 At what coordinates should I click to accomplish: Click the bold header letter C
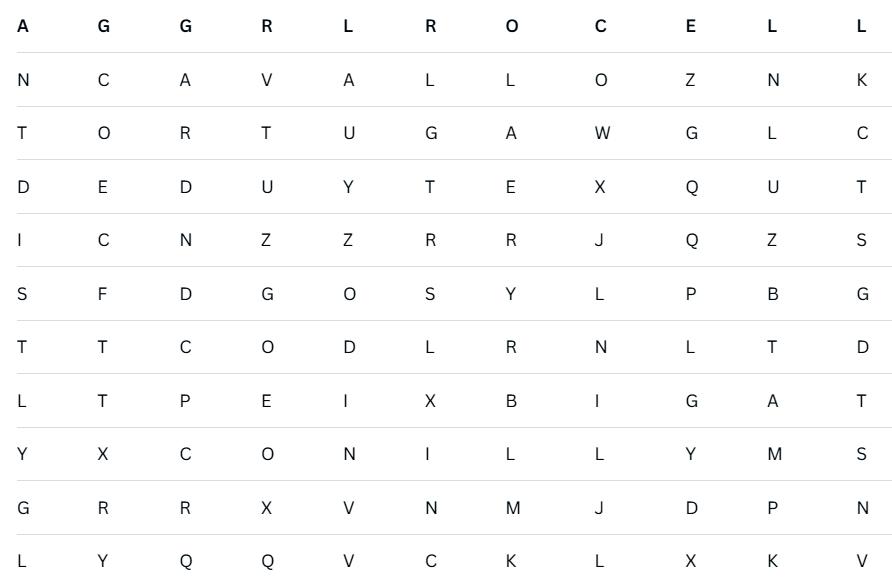coord(600,26)
